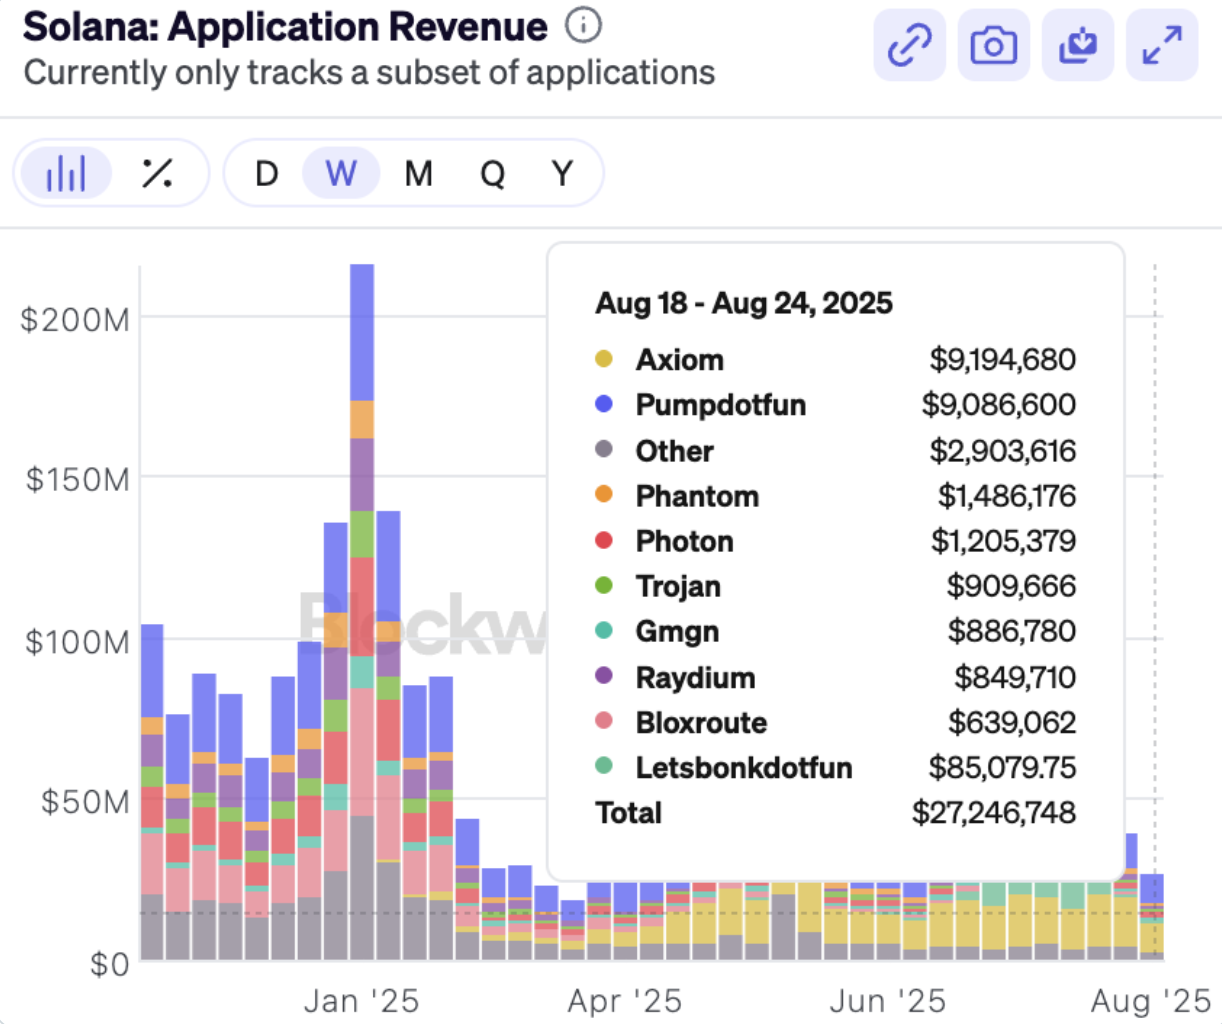Click the $50M y-axis label
Screen dimensions: 1222x1024
86,802
